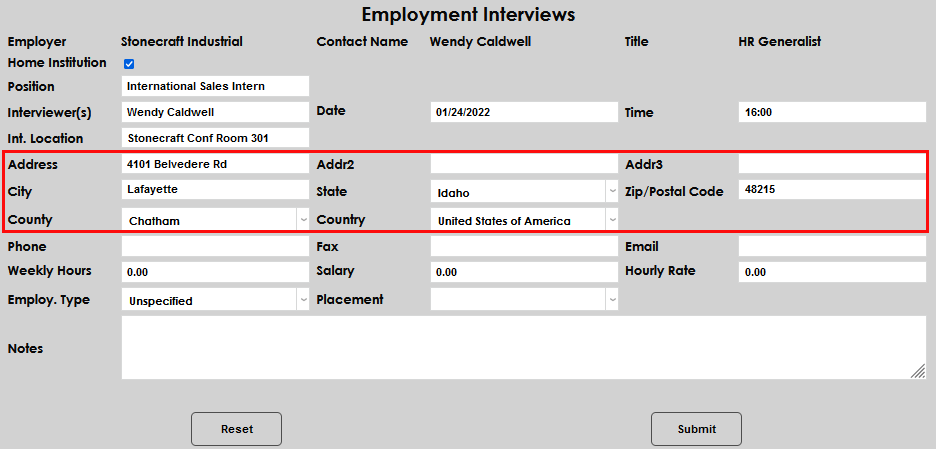Click the empty Email field
This screenshot has width=936, height=449.
coord(833,247)
